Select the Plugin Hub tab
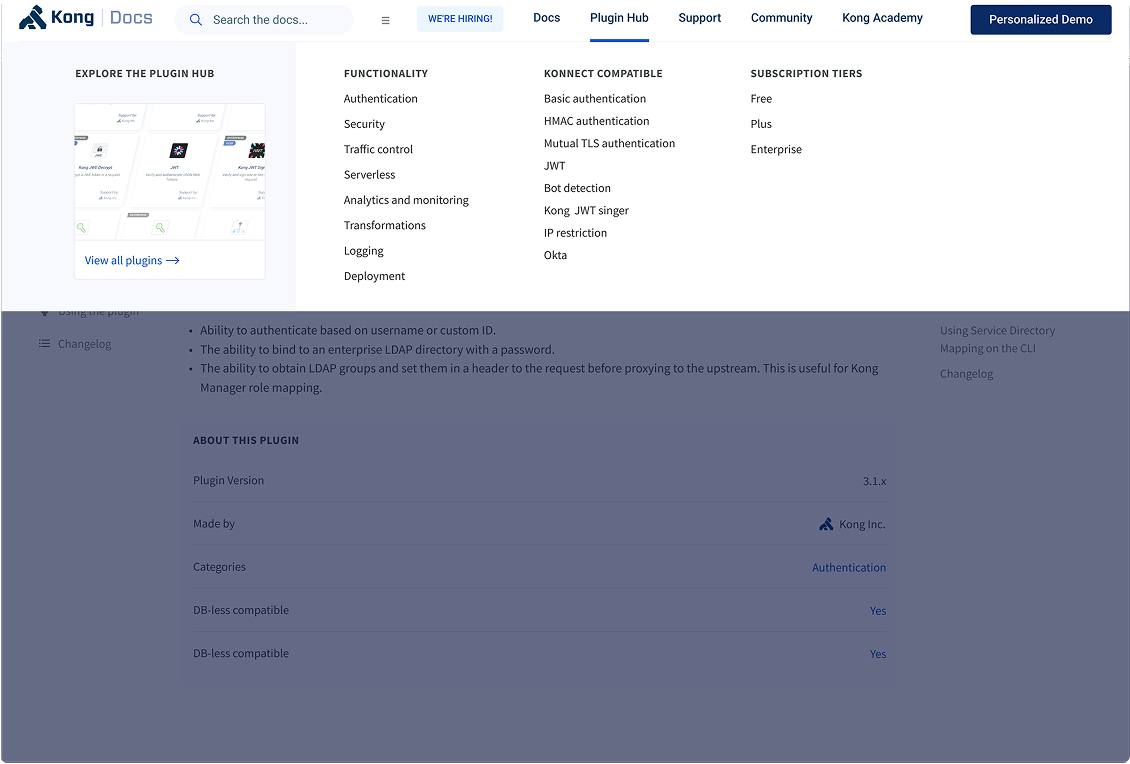 [619, 17]
